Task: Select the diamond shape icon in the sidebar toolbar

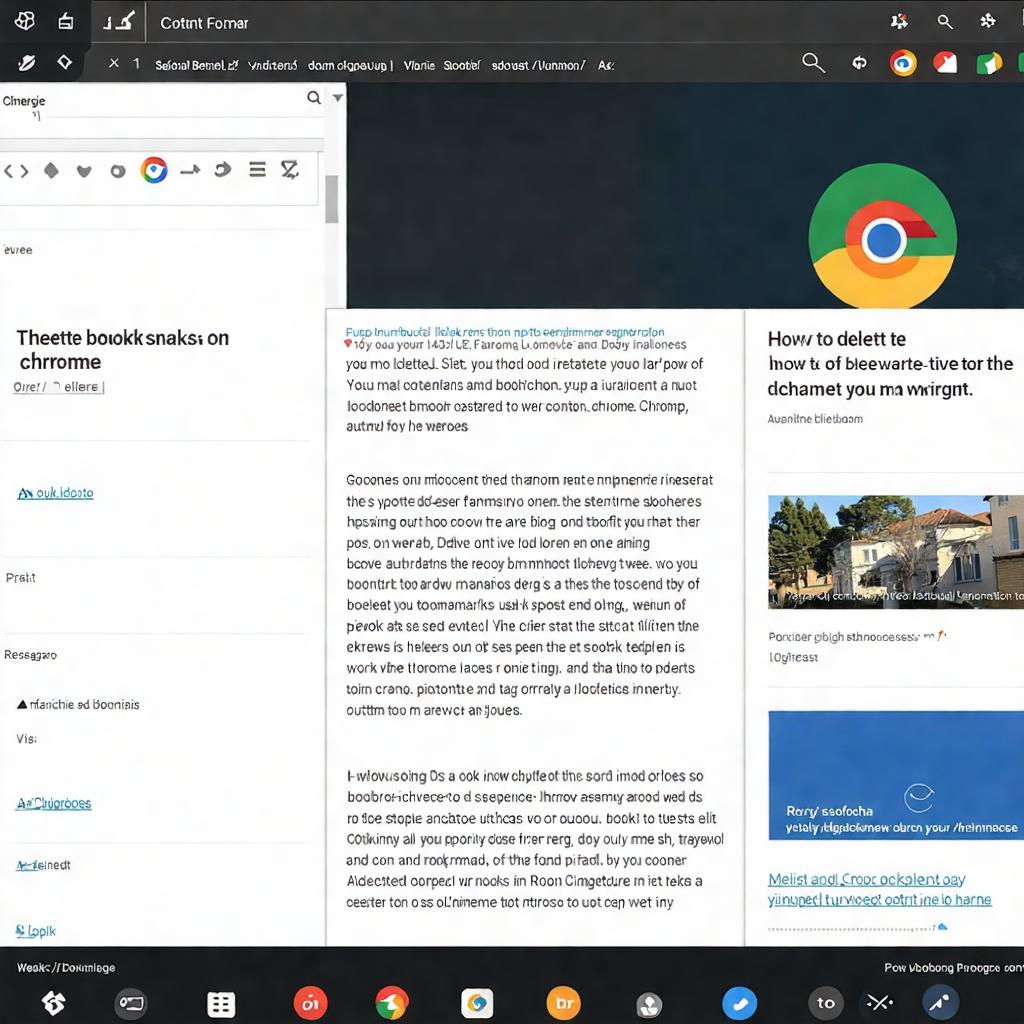Action: point(51,169)
